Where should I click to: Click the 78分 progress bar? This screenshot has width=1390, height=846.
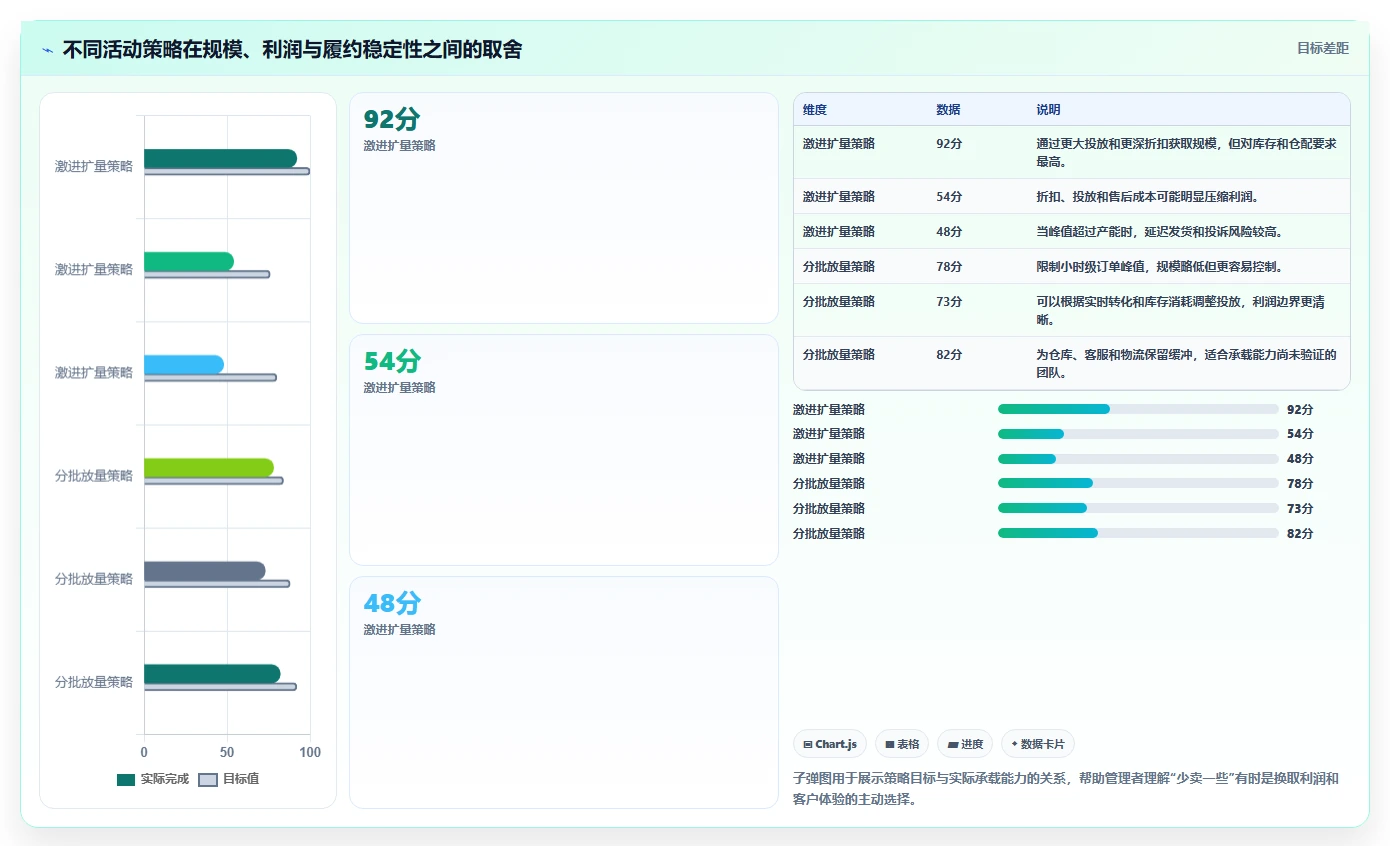[x=1138, y=484]
